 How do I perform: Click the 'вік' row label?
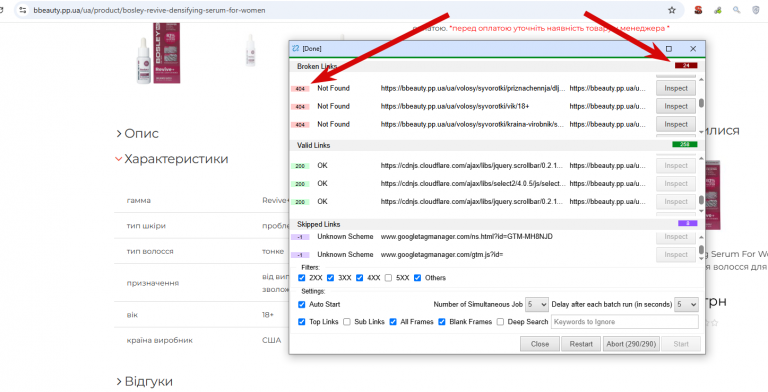(132, 315)
